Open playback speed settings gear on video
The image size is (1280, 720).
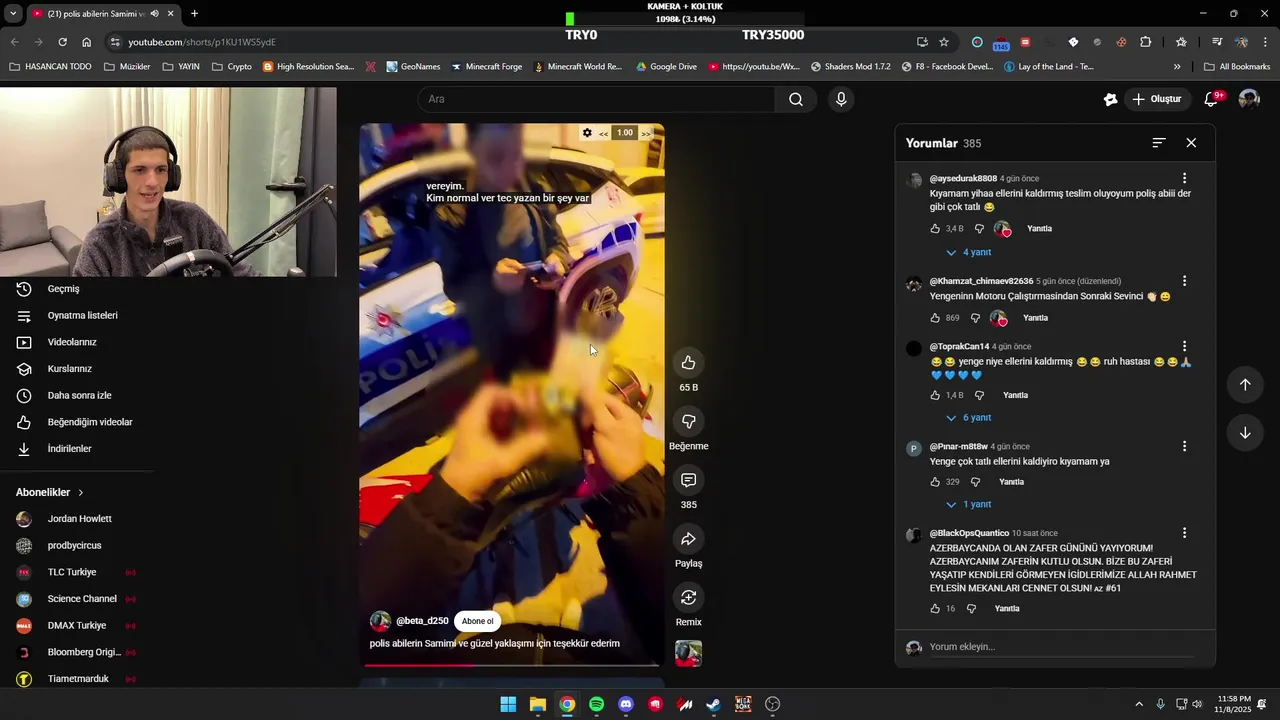click(587, 133)
